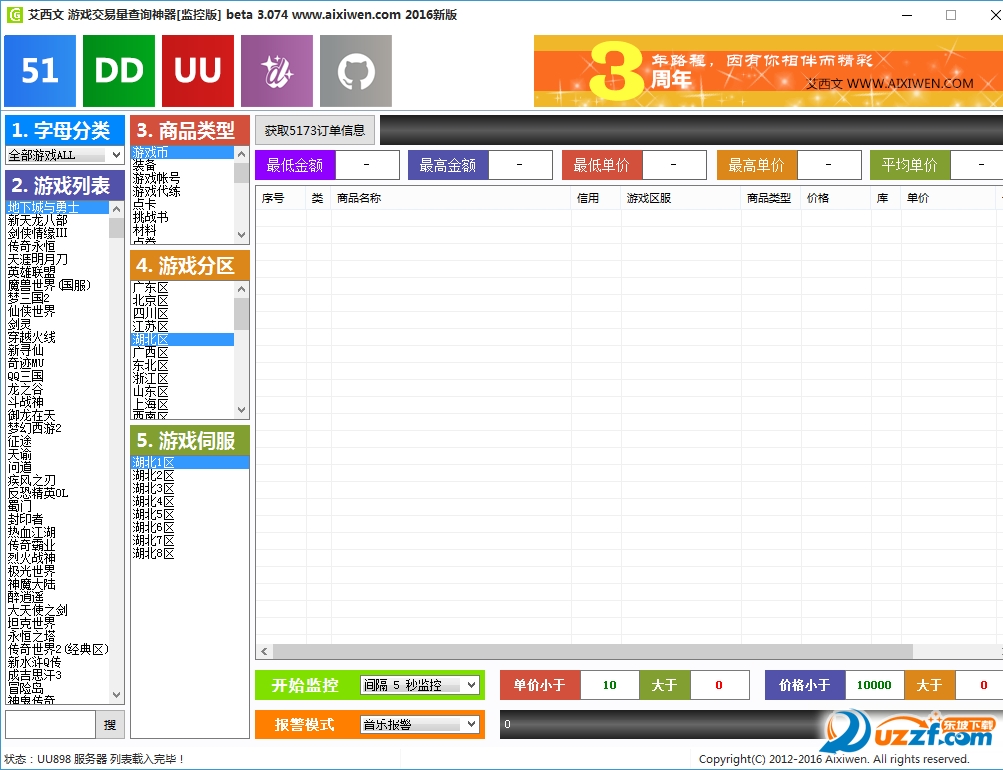Viewport: 1003px width, 770px height.
Task: Open the green DD site tile
Action: click(x=119, y=71)
